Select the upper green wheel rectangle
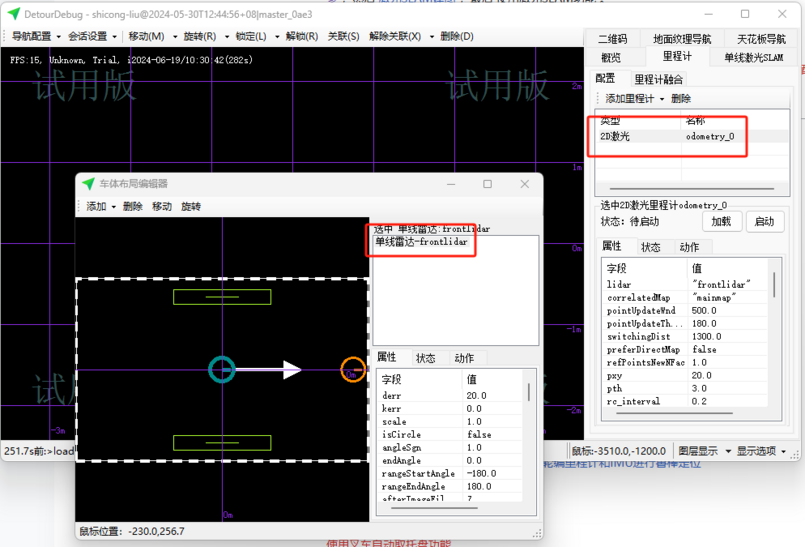Image resolution: width=805 pixels, height=547 pixels. [x=221, y=297]
